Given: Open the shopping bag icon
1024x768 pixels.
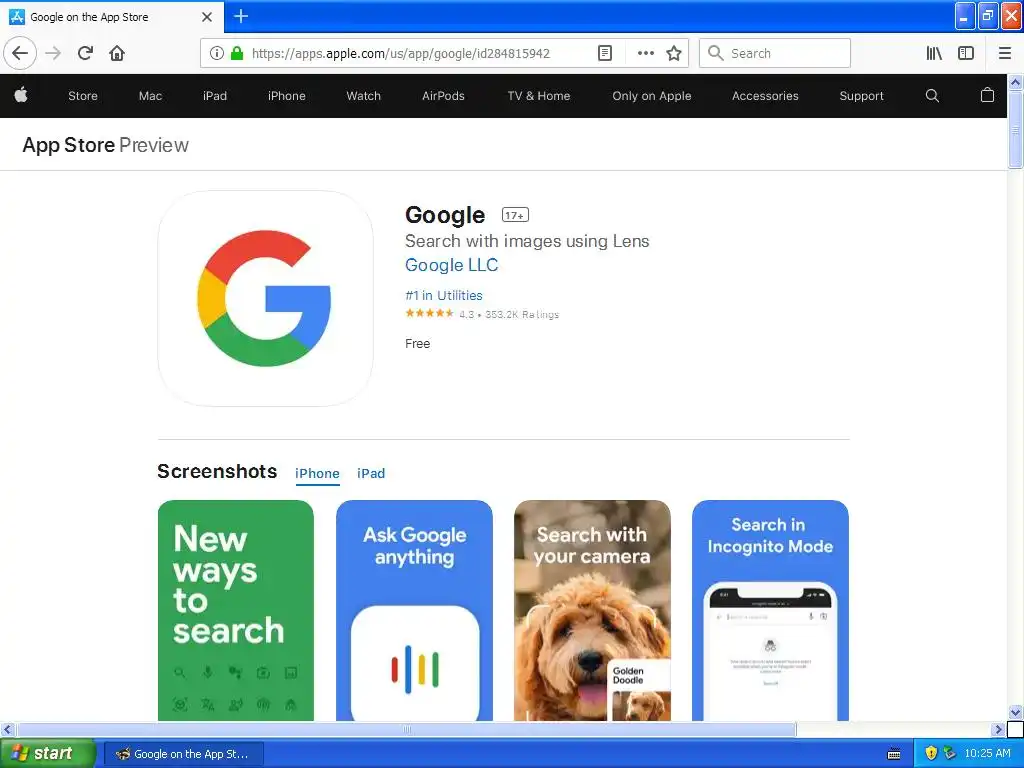Looking at the screenshot, I should click(x=987, y=95).
